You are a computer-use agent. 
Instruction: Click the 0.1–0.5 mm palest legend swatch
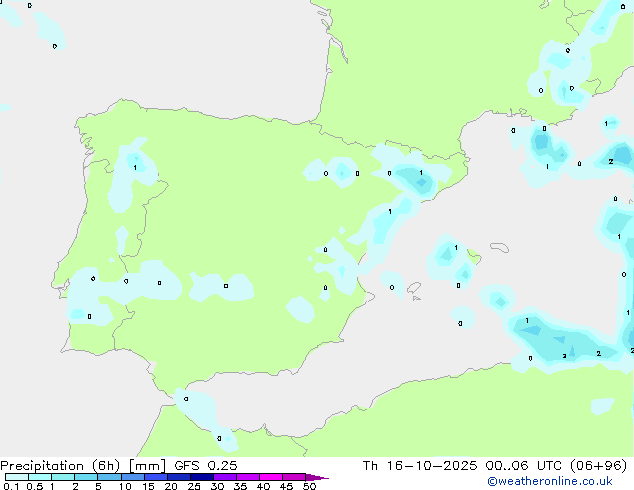(x=17, y=477)
